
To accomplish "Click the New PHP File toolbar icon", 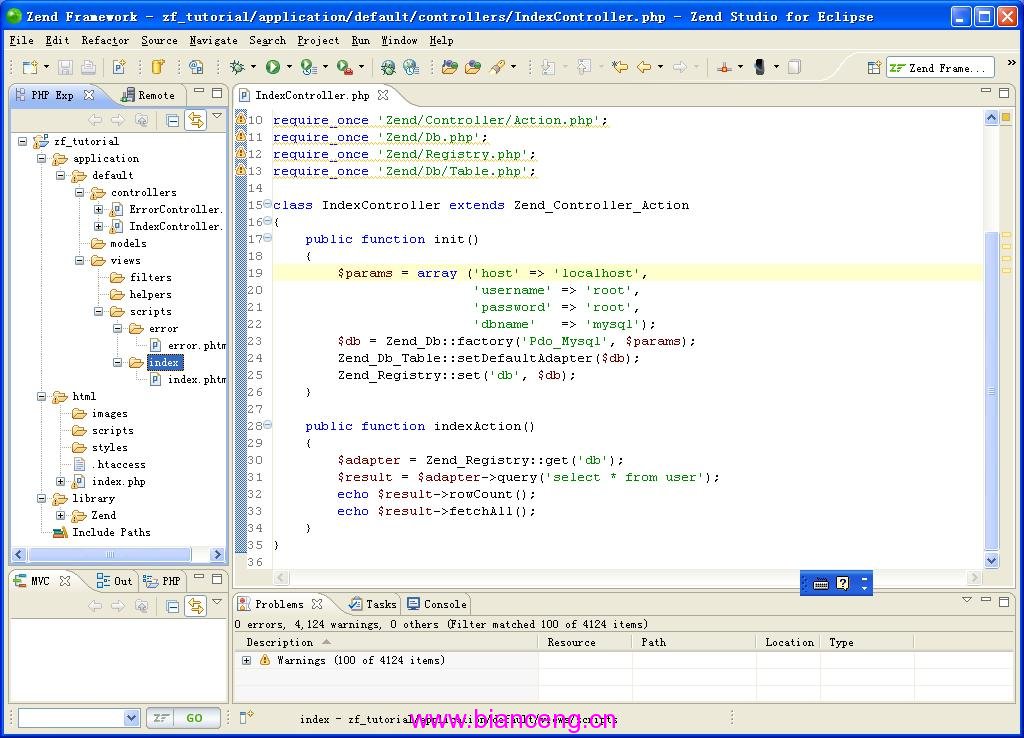I will tap(118, 67).
